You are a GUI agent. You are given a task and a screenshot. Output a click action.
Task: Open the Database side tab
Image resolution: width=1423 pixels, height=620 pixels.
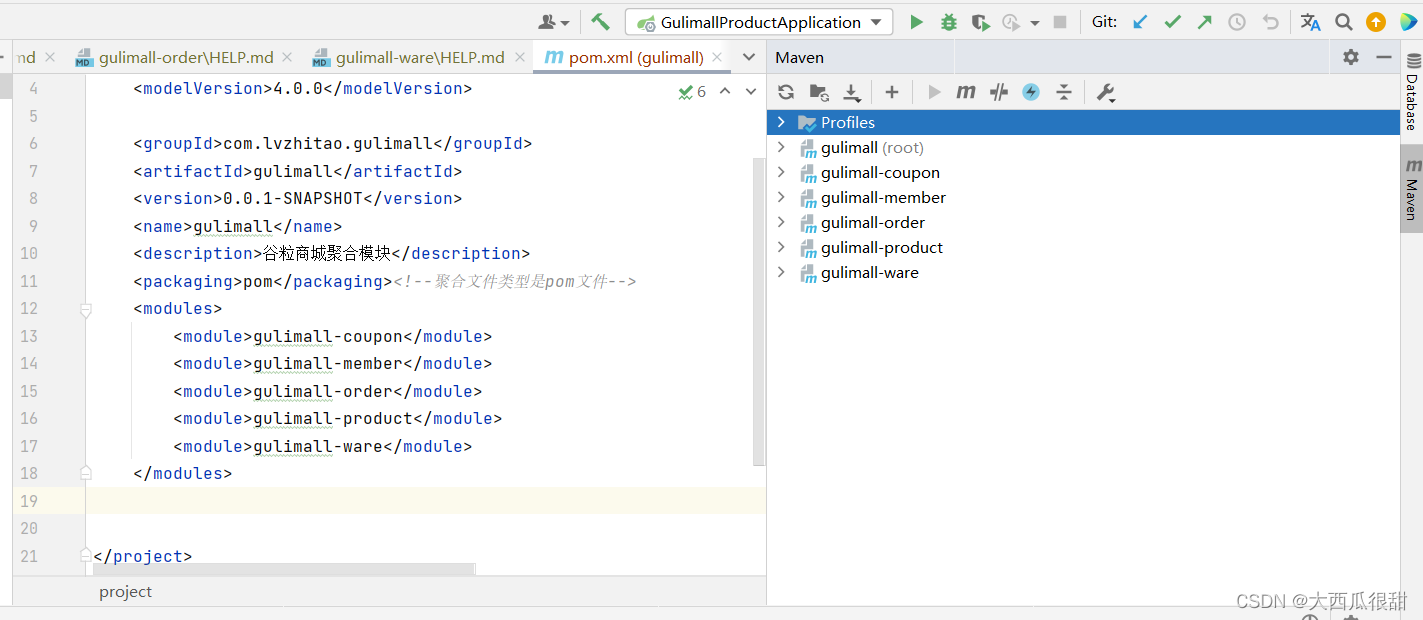(1412, 90)
